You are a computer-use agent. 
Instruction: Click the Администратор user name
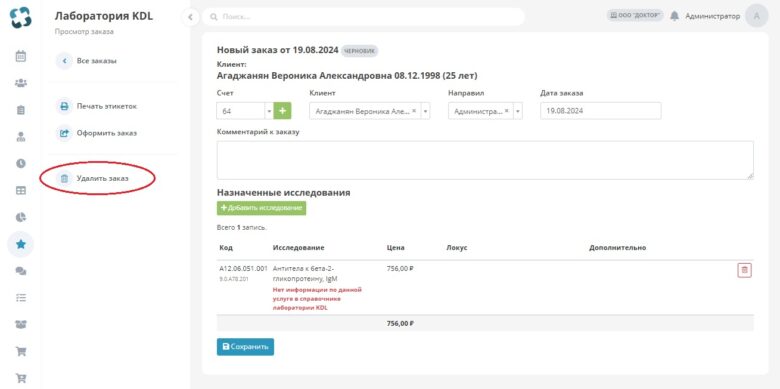click(x=712, y=16)
